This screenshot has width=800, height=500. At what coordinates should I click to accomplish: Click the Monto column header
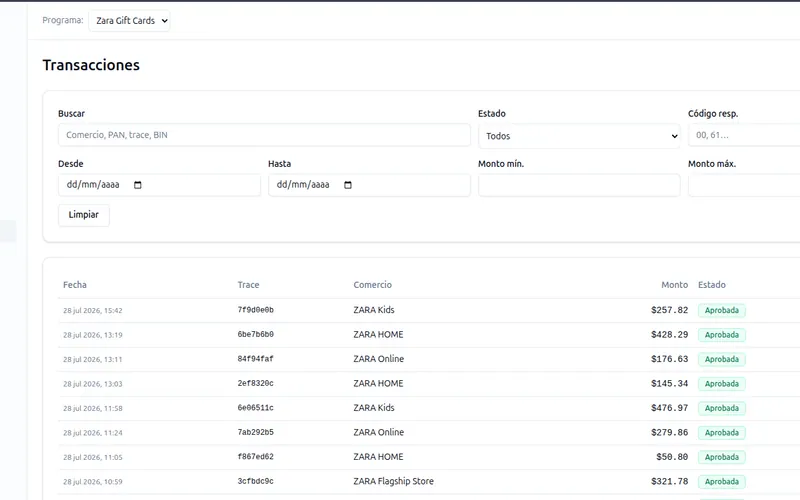(674, 285)
